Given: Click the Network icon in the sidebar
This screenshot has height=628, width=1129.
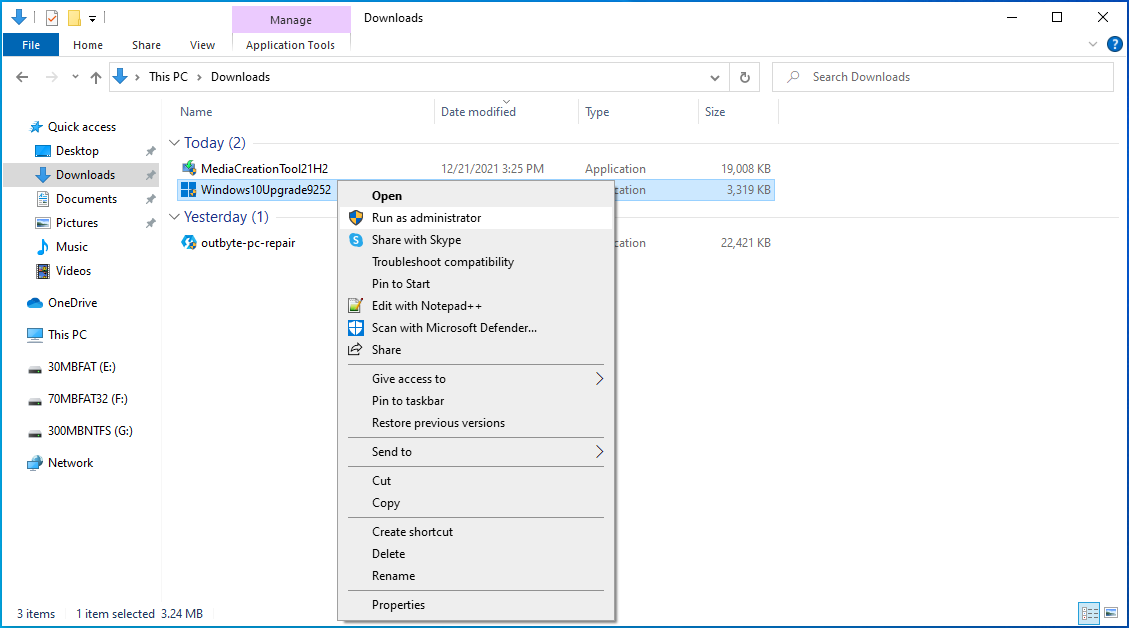Looking at the screenshot, I should click(x=38, y=462).
